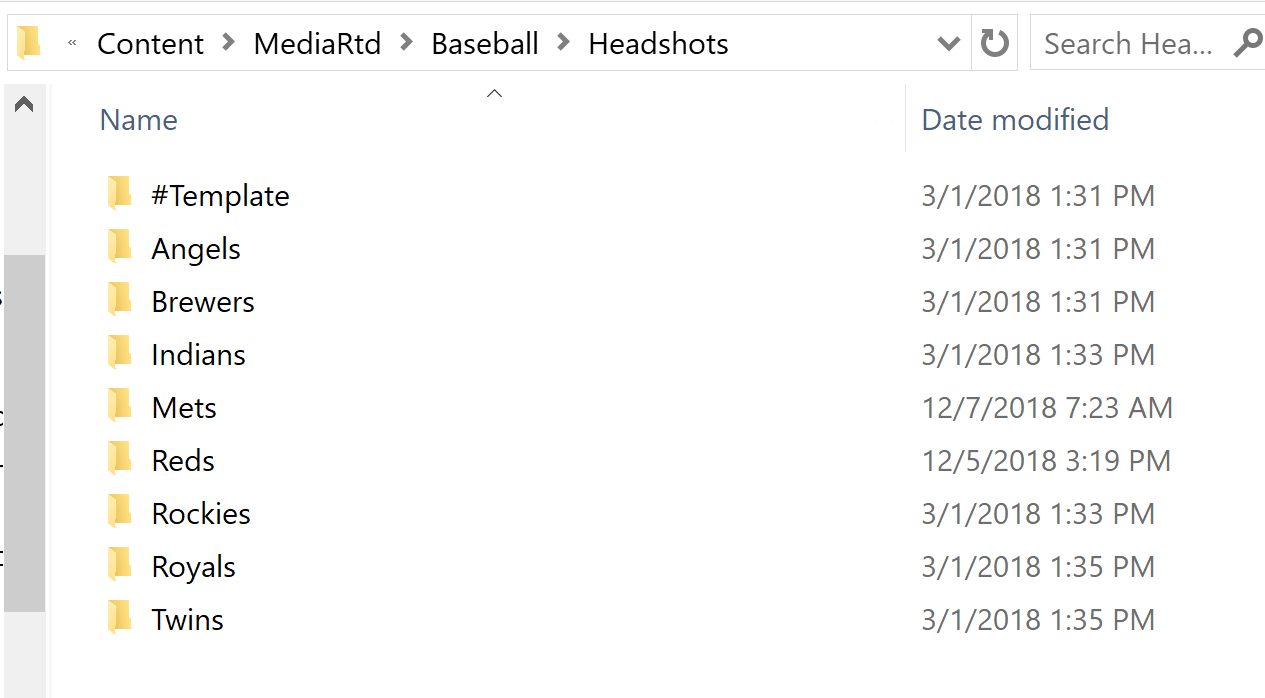Viewport: 1265px width, 698px height.
Task: Open the address bar history dropdown arrow
Action: point(948,43)
